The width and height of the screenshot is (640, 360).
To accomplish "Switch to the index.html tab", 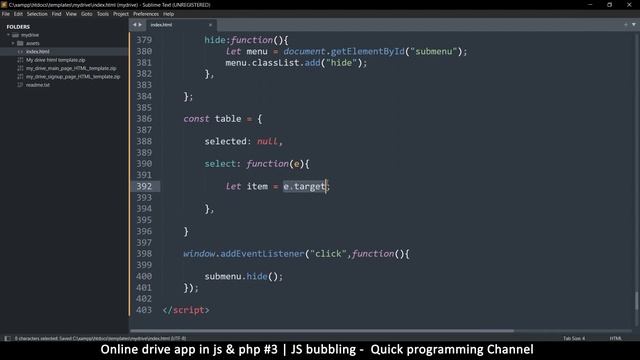I will click(x=161, y=25).
